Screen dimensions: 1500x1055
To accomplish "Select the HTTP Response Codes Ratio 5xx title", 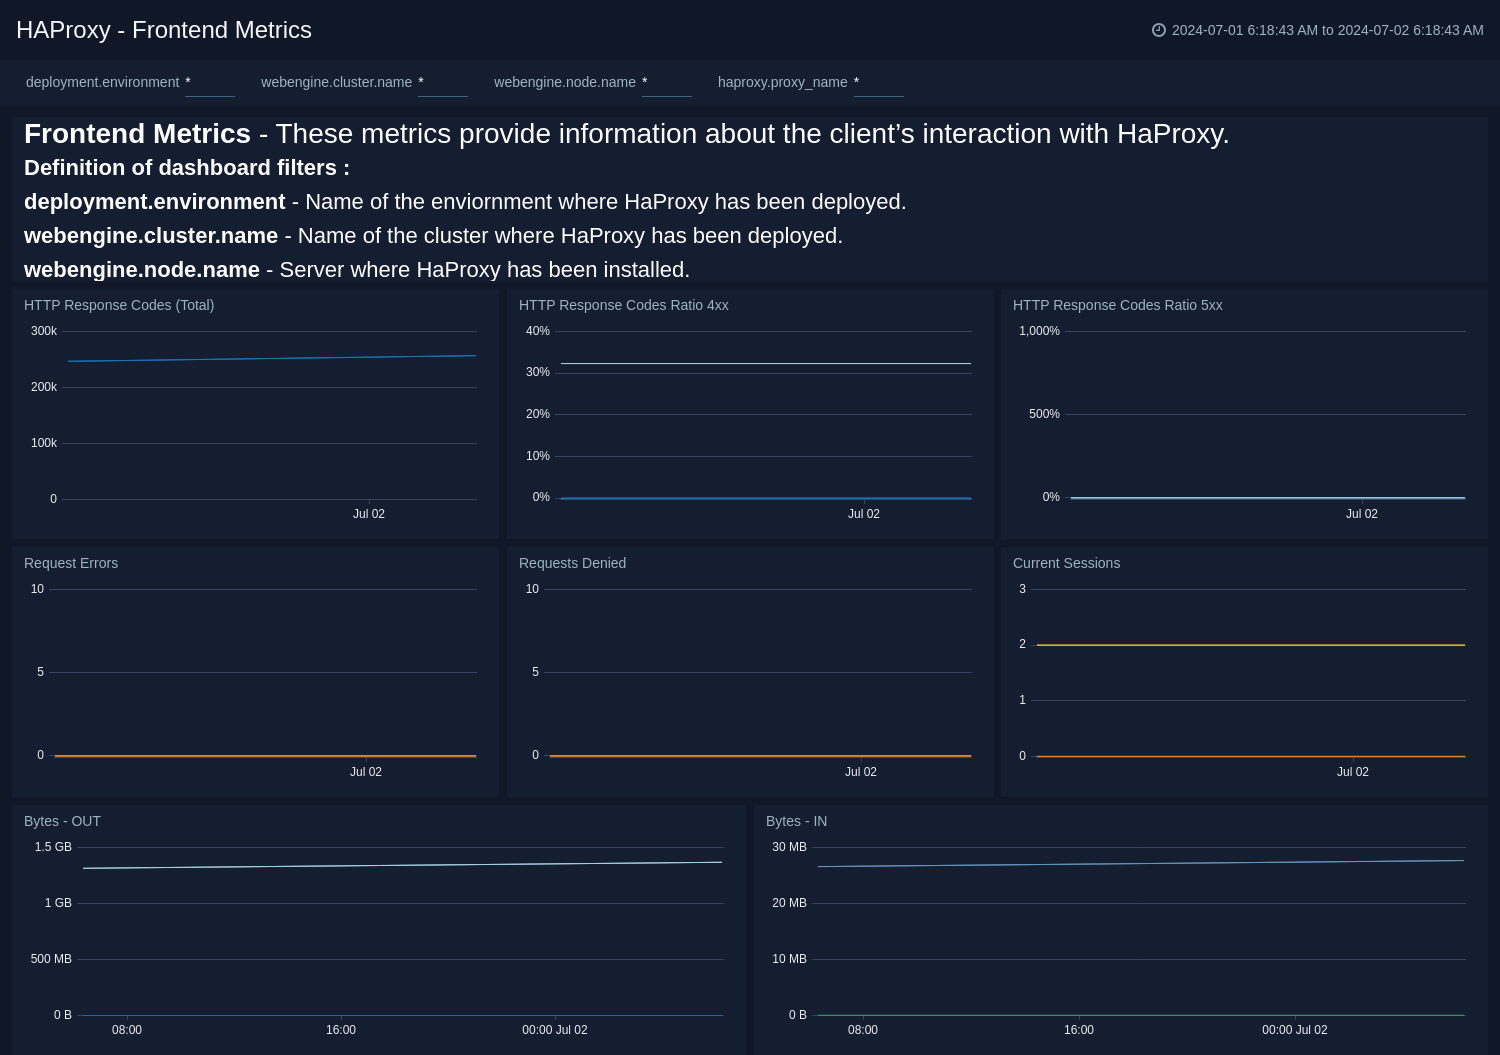I will point(1118,305).
